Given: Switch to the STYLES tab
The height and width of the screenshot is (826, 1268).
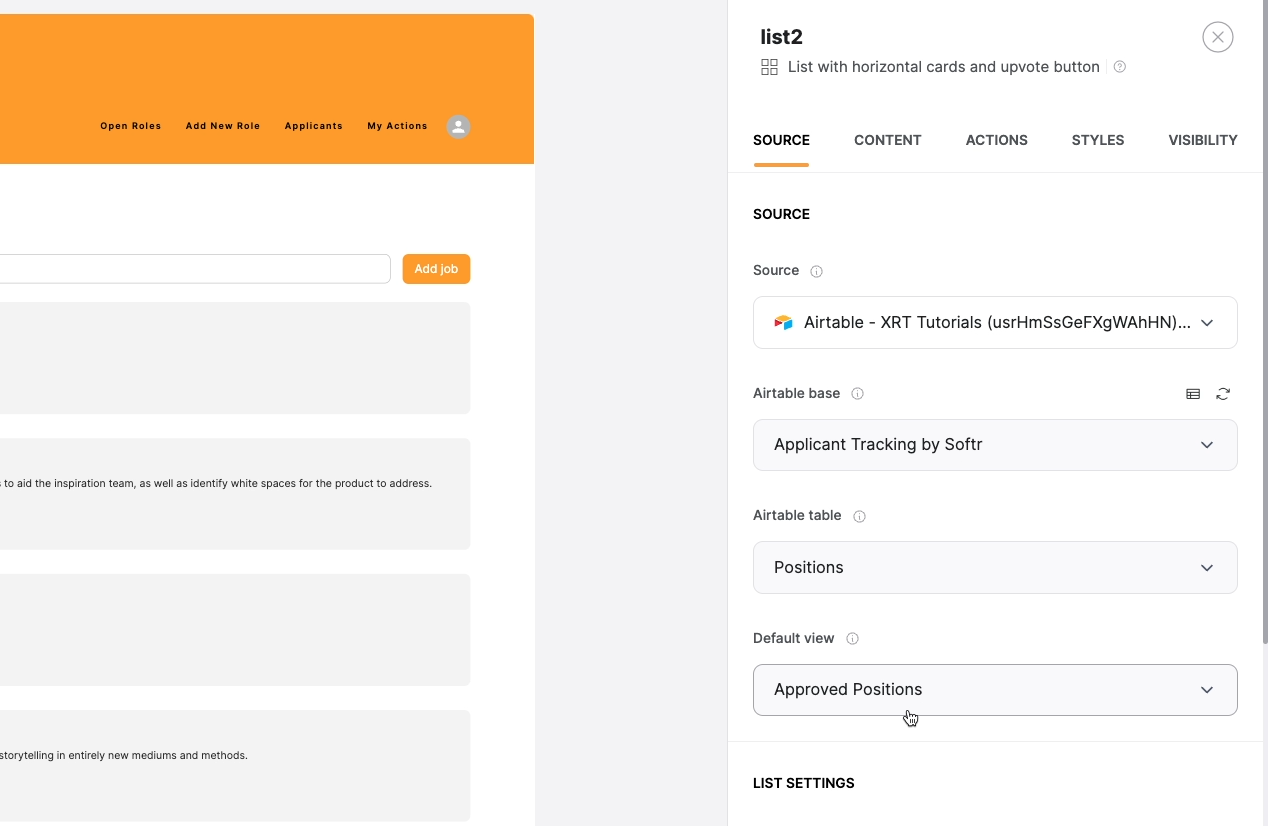Looking at the screenshot, I should (1098, 140).
